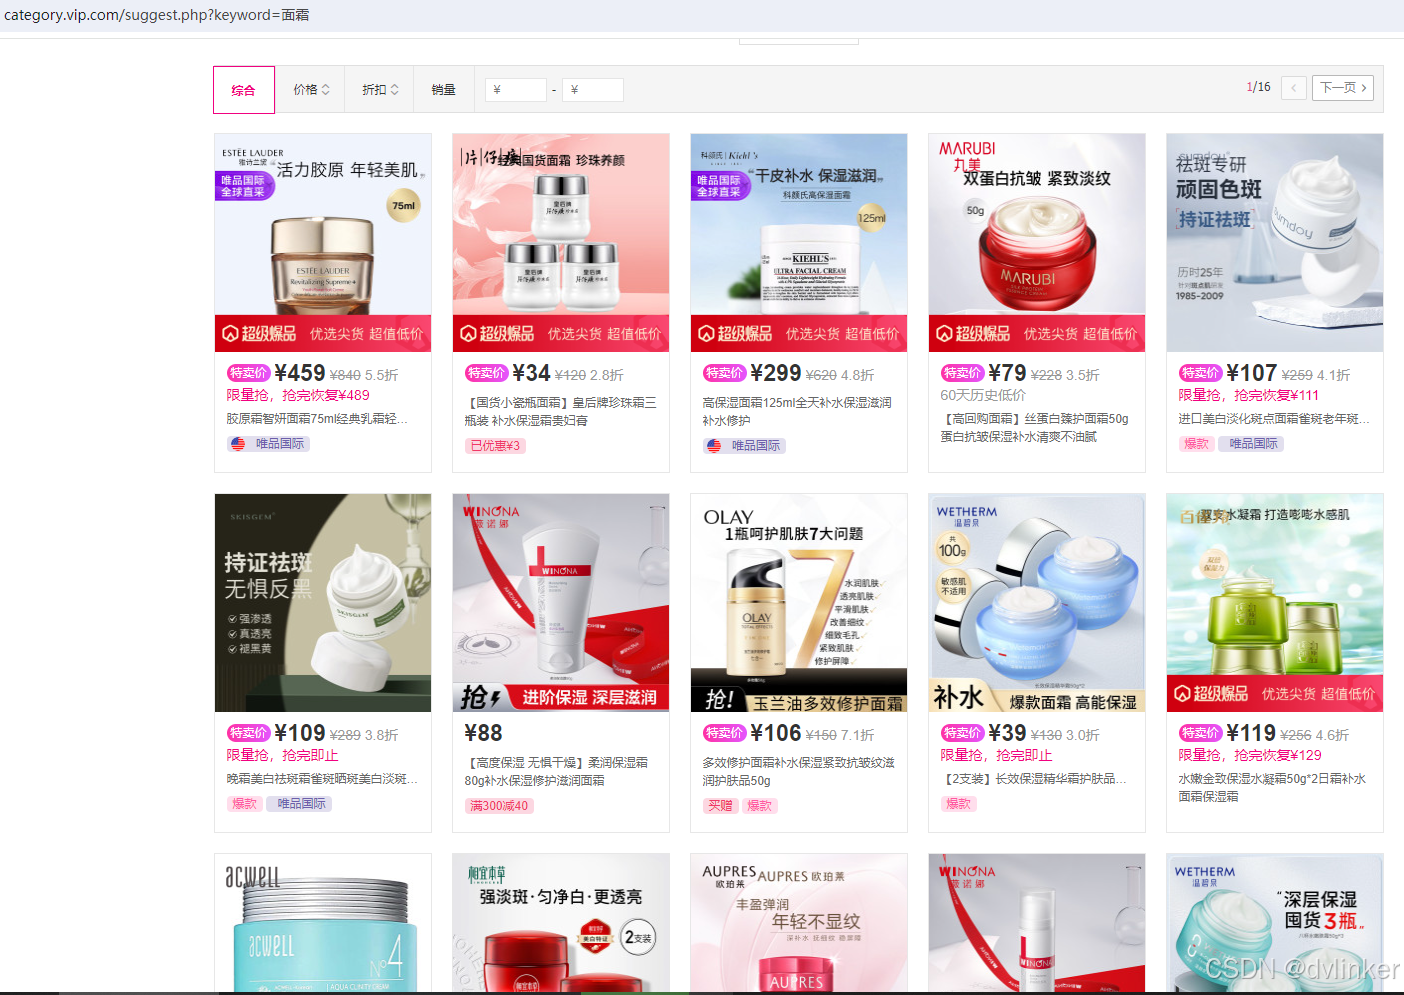Open WETHERM 爆款面霜 blue jars thumbnail

coord(1037,603)
